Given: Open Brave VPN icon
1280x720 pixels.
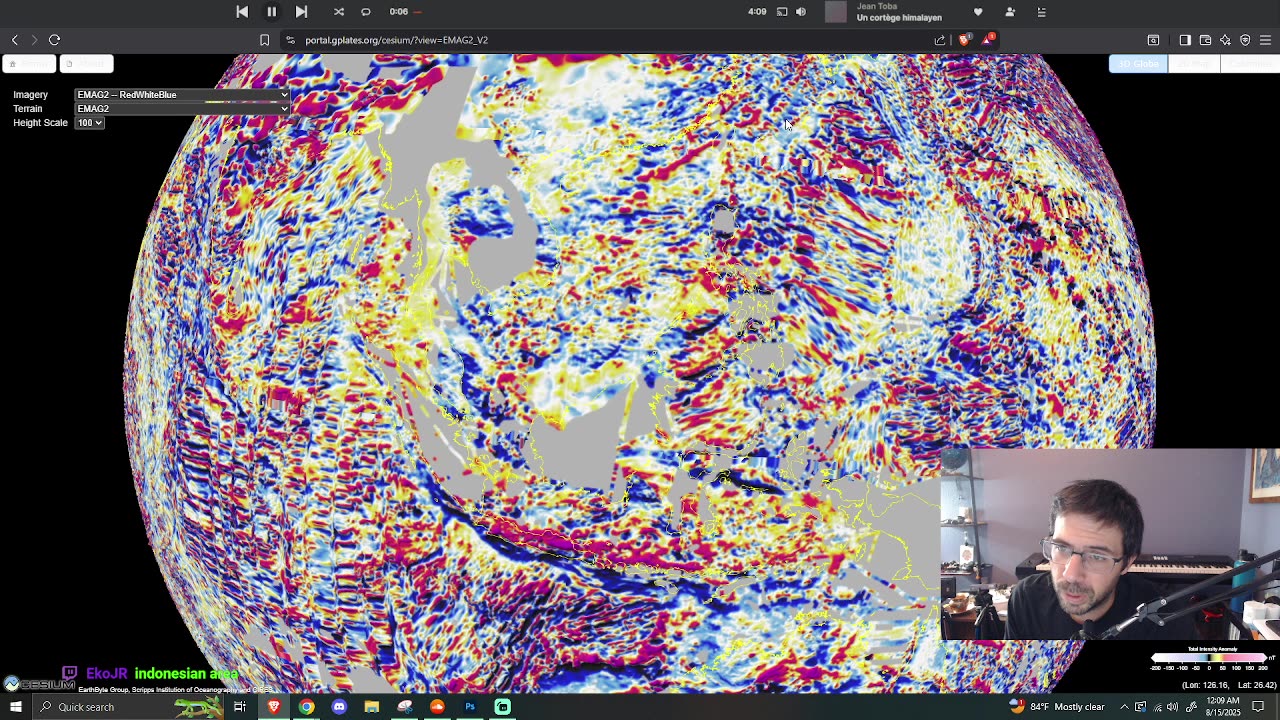Looking at the screenshot, I should (1245, 40).
